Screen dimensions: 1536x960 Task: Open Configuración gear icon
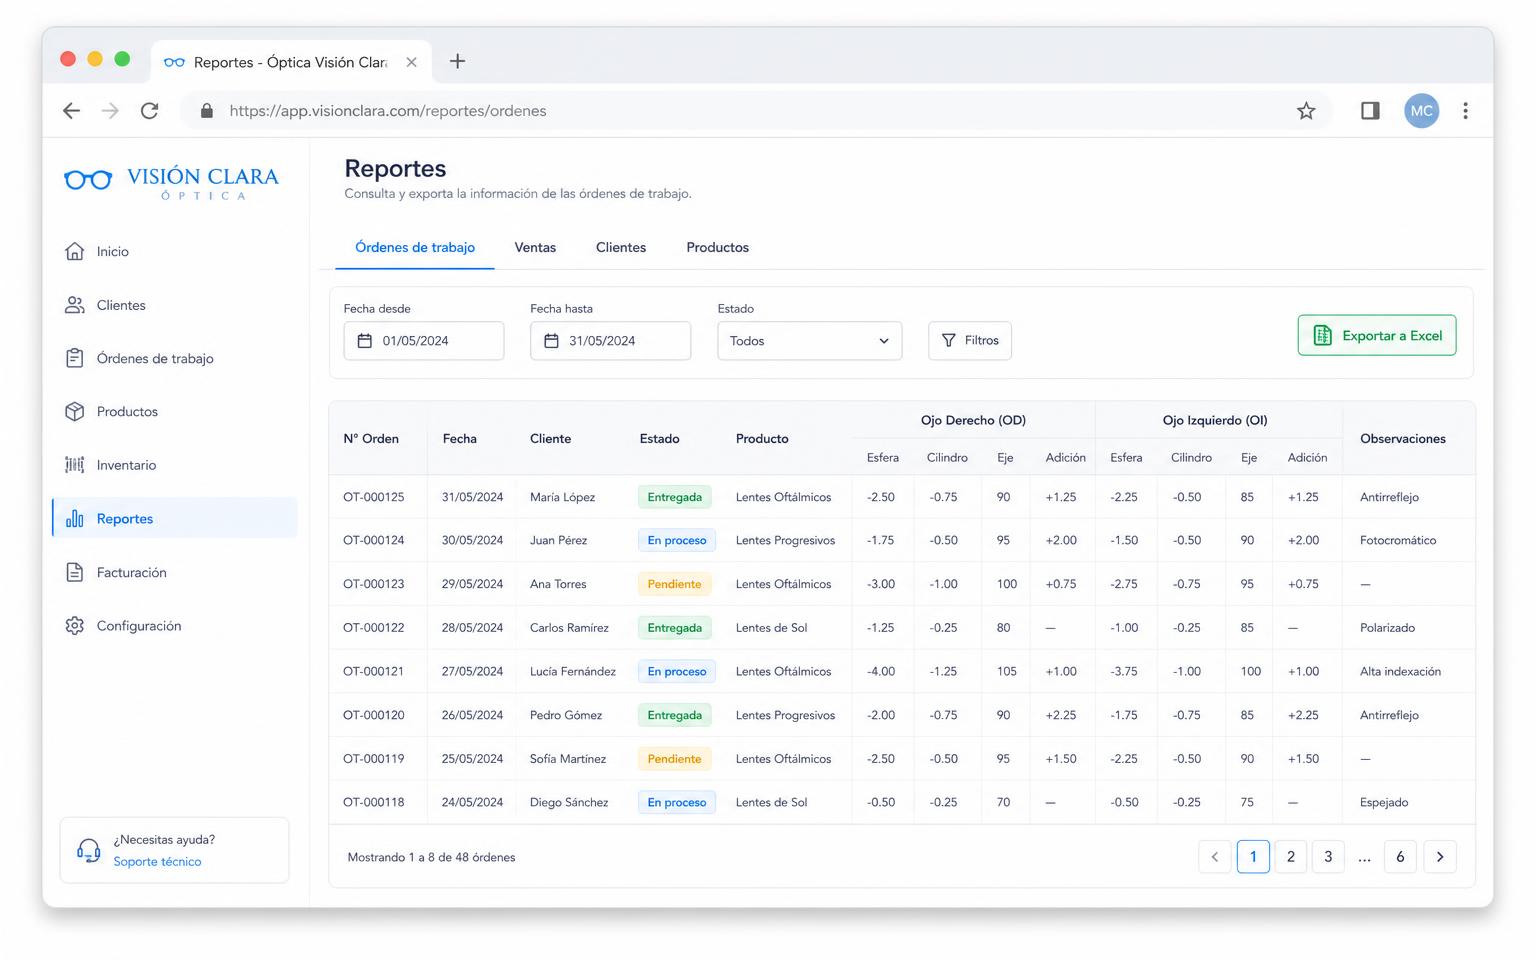(x=75, y=626)
